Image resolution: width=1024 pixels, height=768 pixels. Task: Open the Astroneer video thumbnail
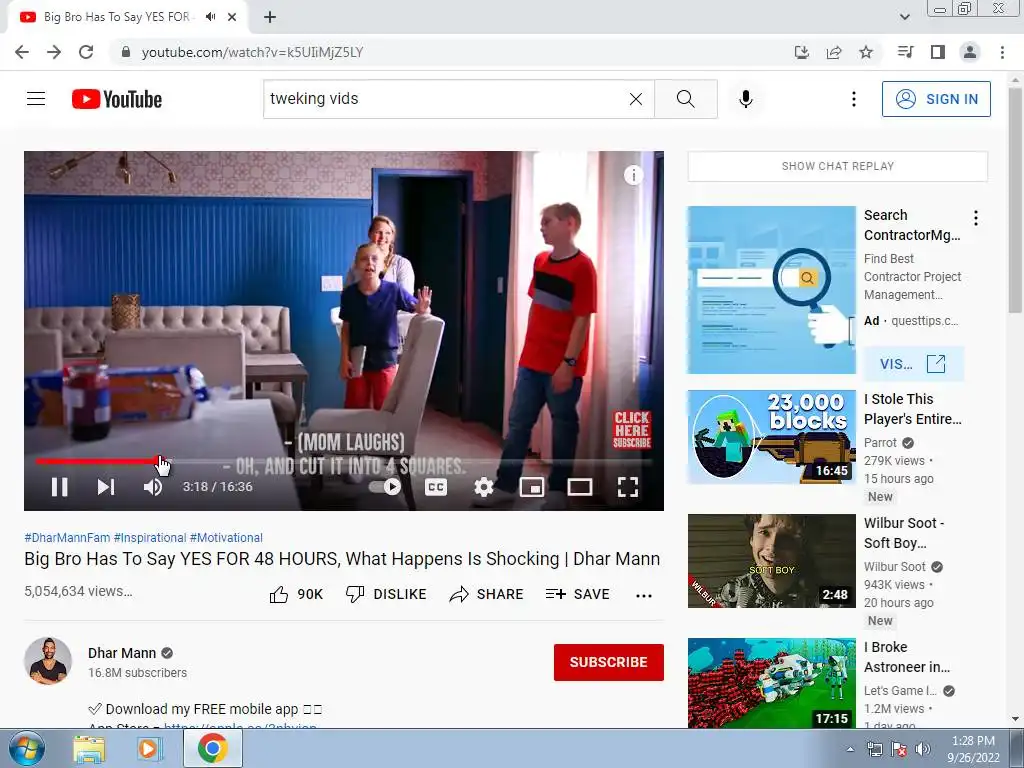coord(771,683)
